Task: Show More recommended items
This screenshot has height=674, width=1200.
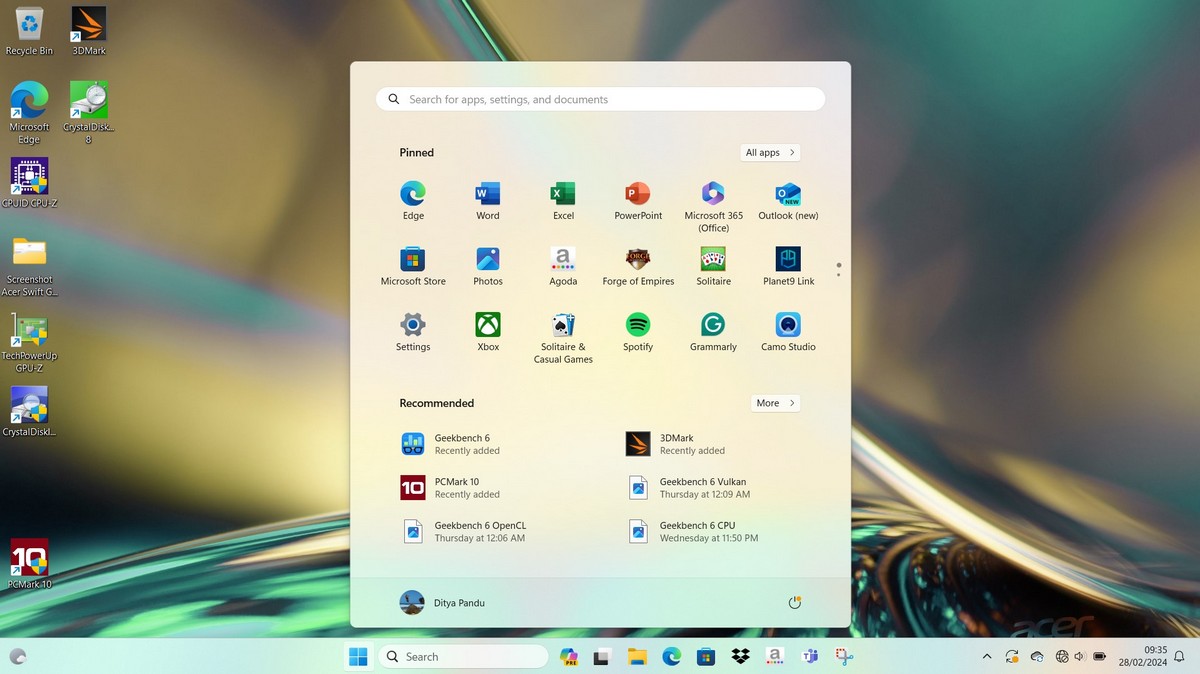Action: 776,403
